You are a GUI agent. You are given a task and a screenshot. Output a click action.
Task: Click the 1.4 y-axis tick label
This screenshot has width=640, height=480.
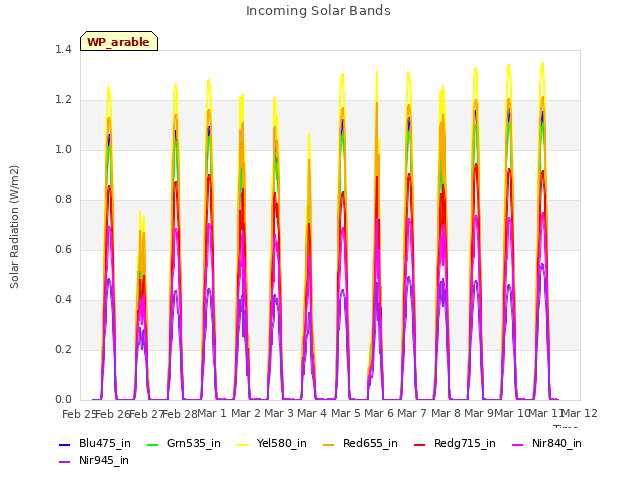tap(63, 50)
